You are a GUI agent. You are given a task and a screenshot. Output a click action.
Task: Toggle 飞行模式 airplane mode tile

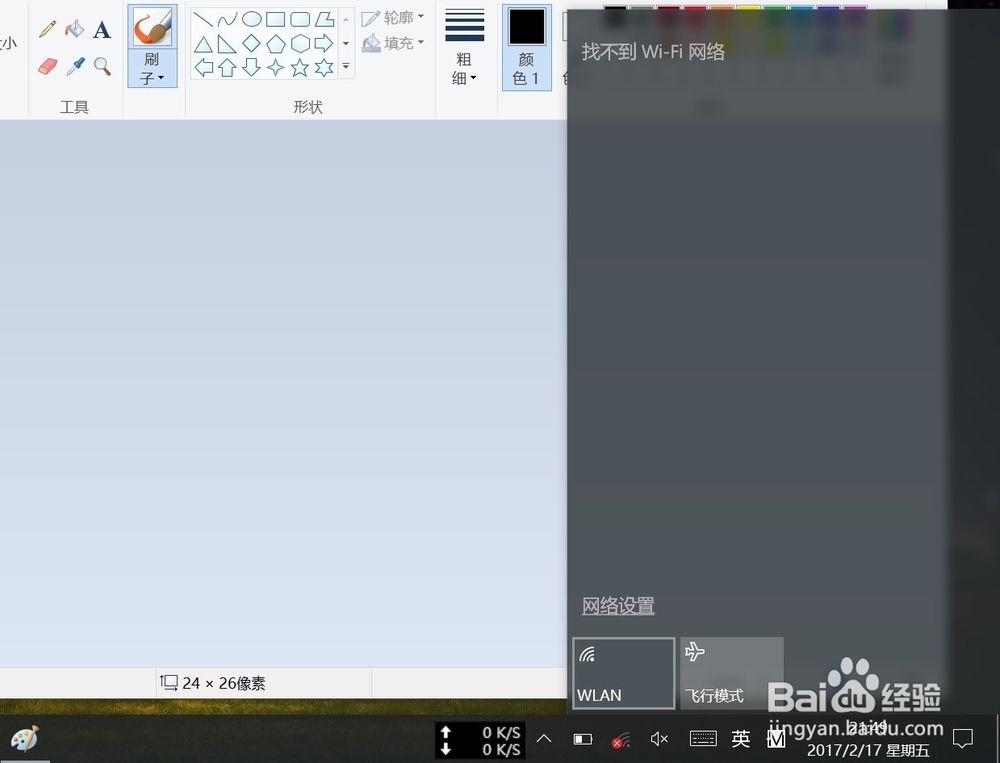[x=732, y=673]
